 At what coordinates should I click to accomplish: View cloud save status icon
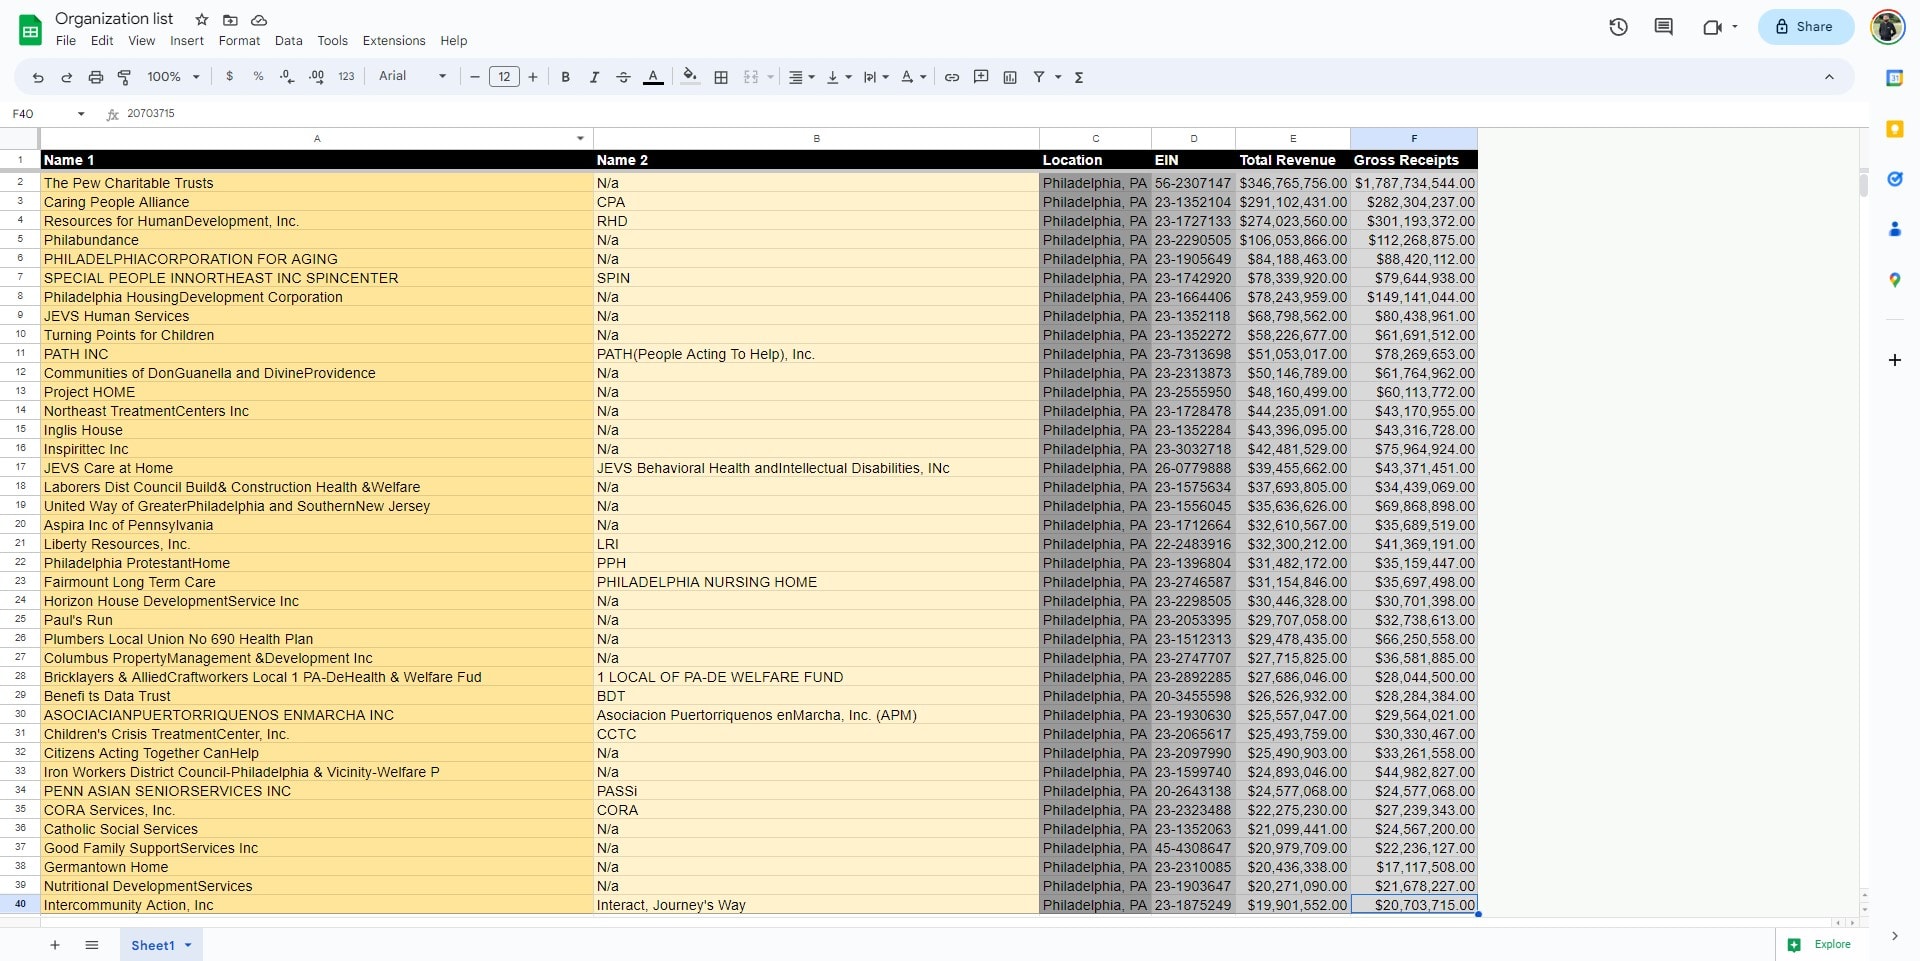click(x=259, y=20)
